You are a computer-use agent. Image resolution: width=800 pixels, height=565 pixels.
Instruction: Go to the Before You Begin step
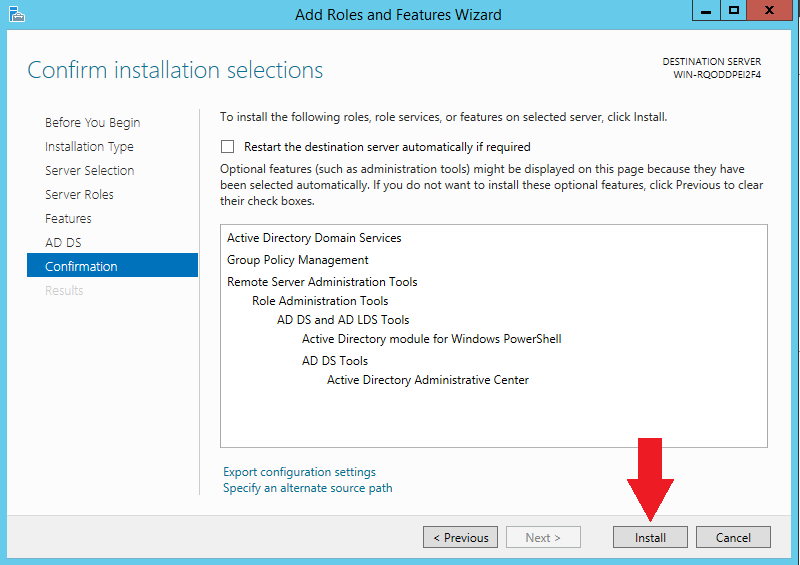[x=92, y=123]
